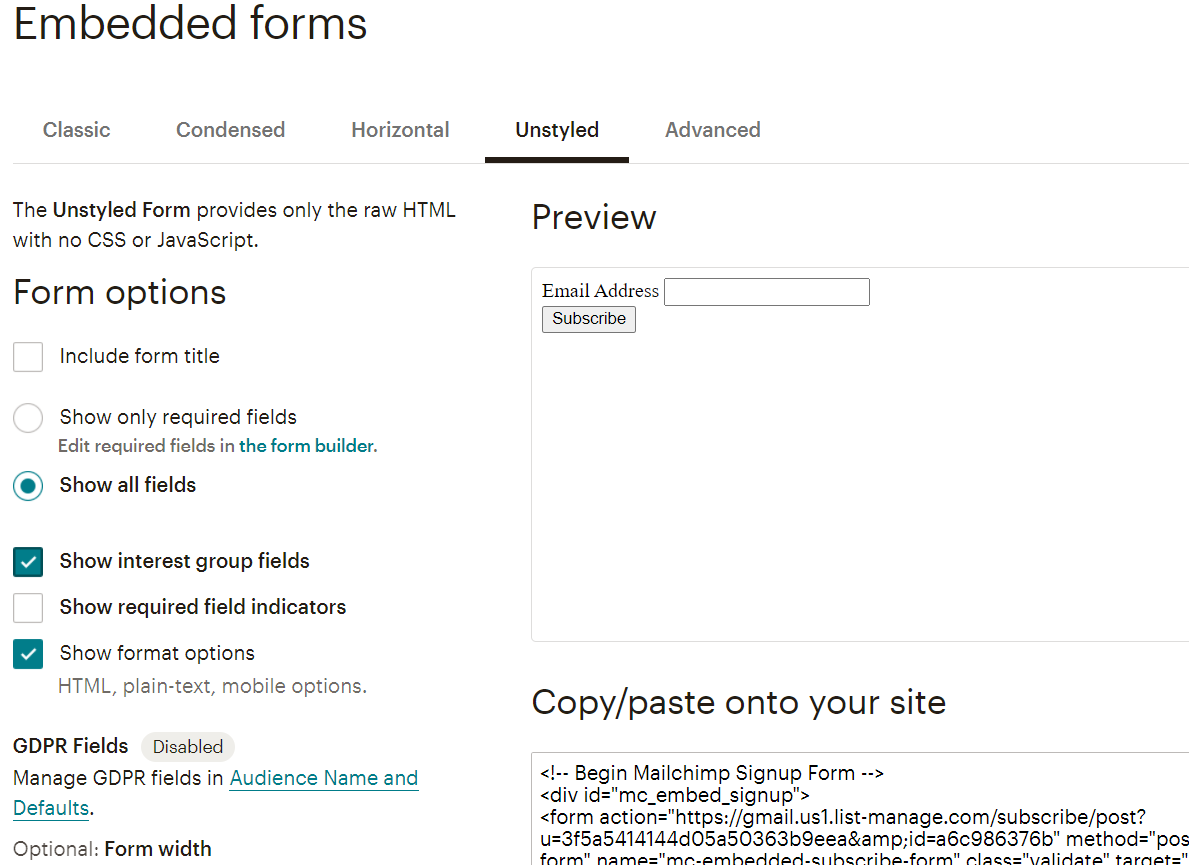
Task: Click the 'Email Address' label in preview
Action: click(x=601, y=291)
